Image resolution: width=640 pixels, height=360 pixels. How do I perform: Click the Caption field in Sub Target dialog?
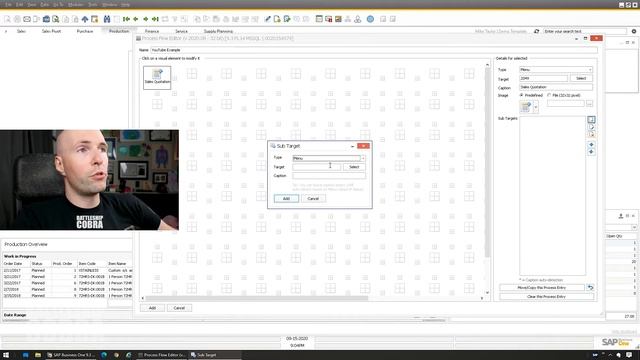[329, 176]
